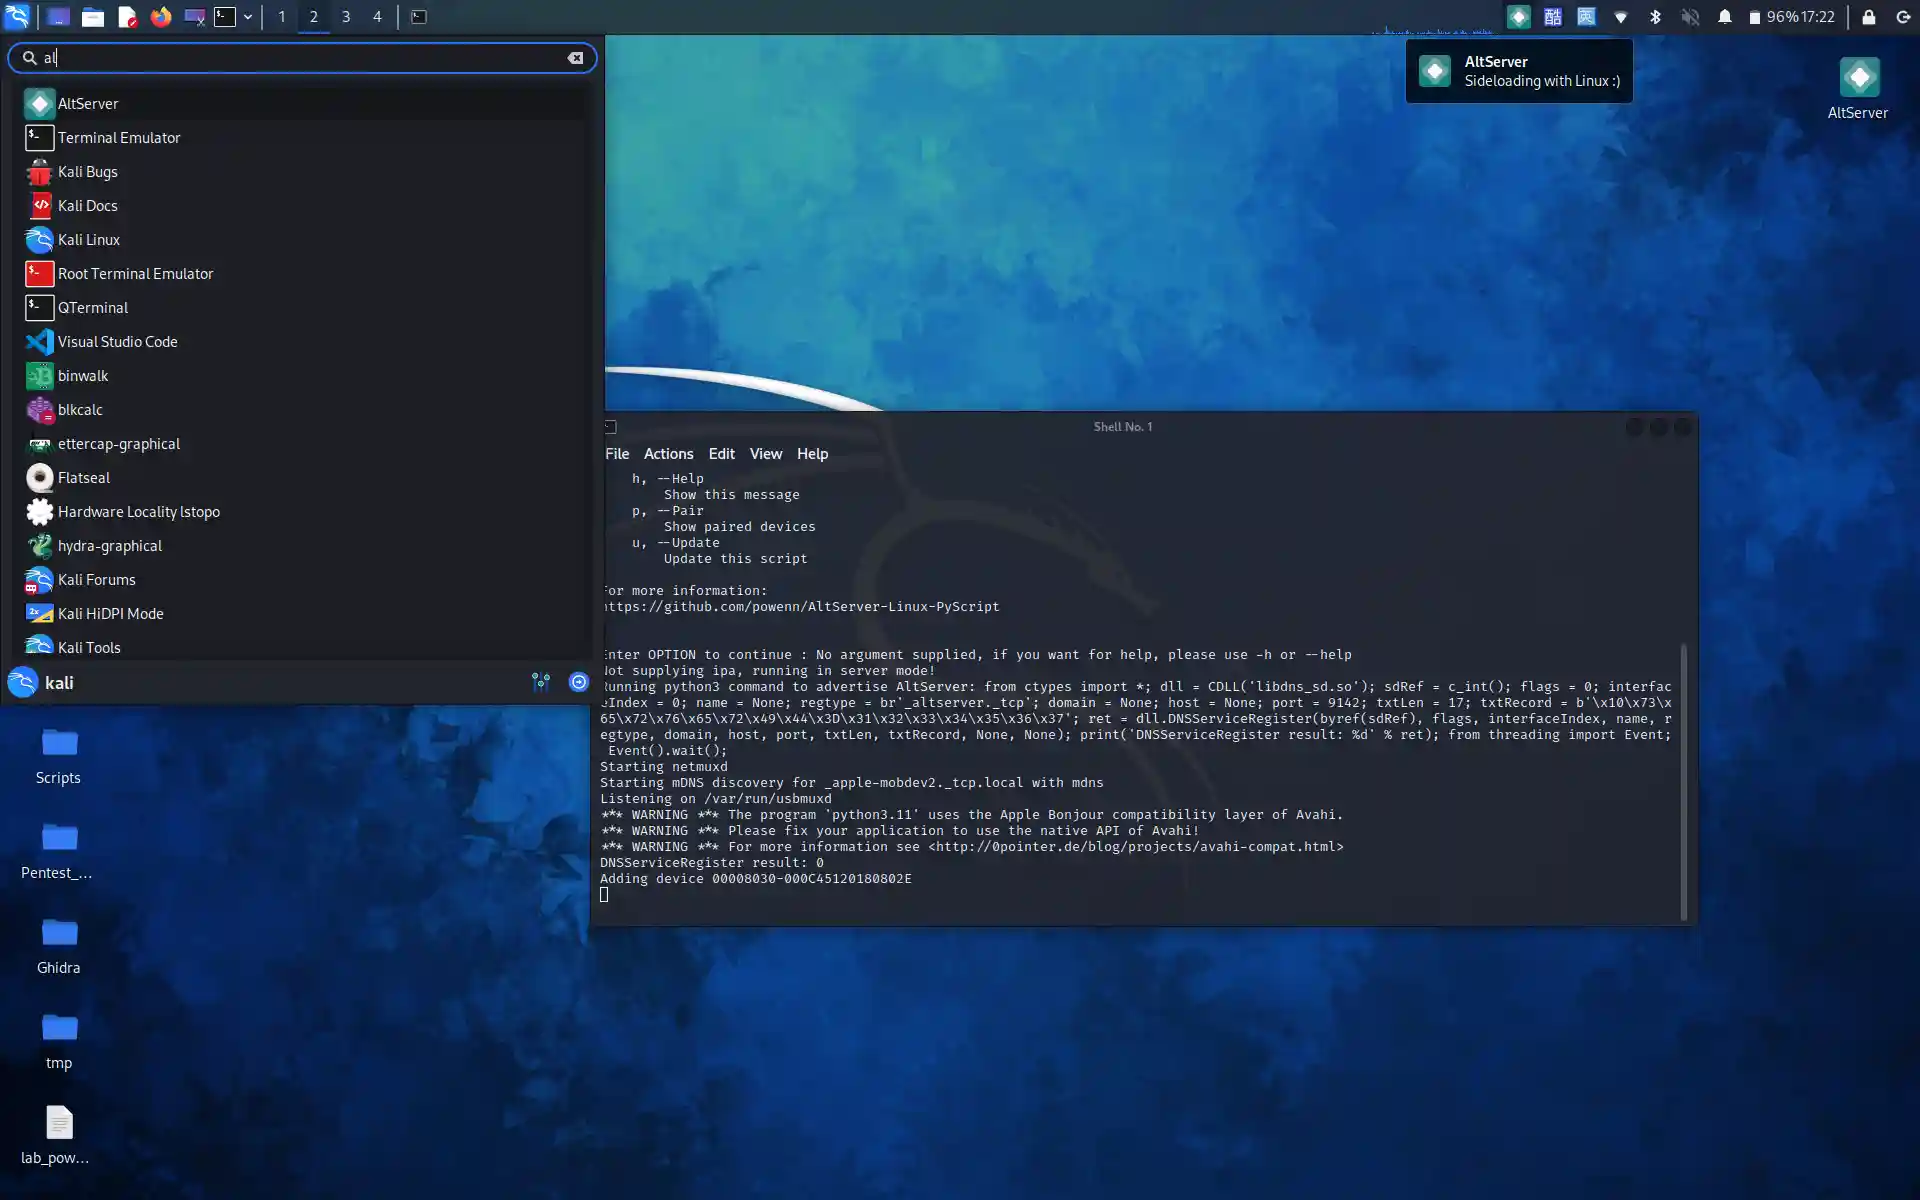
Task: Expand the terminal launcher dropdown arrow
Action: [x=248, y=17]
